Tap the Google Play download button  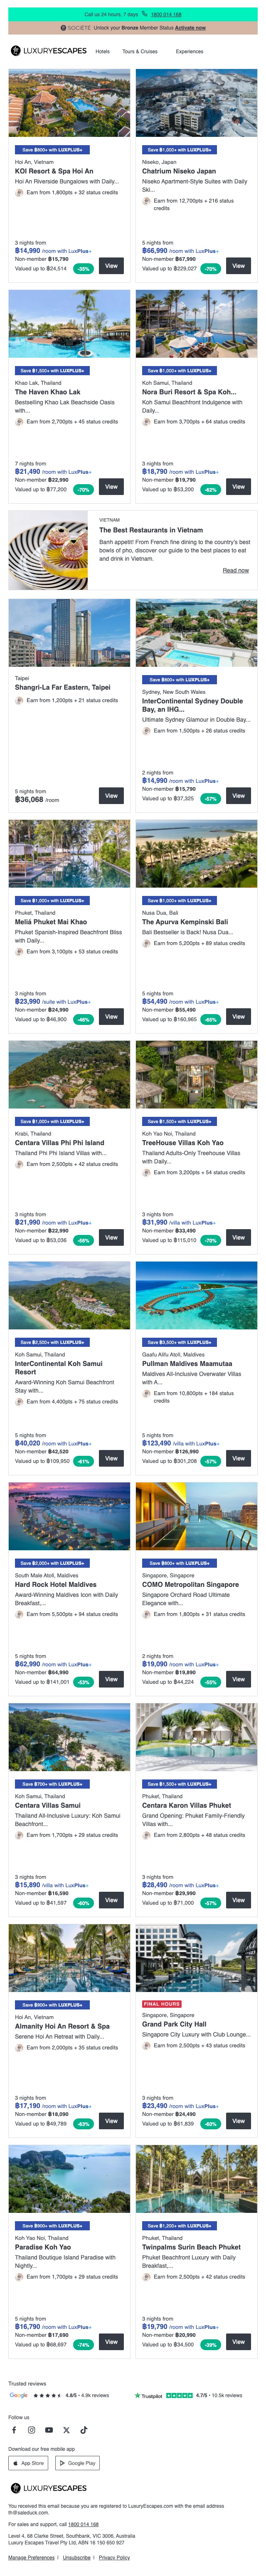pyautogui.click(x=78, y=2463)
